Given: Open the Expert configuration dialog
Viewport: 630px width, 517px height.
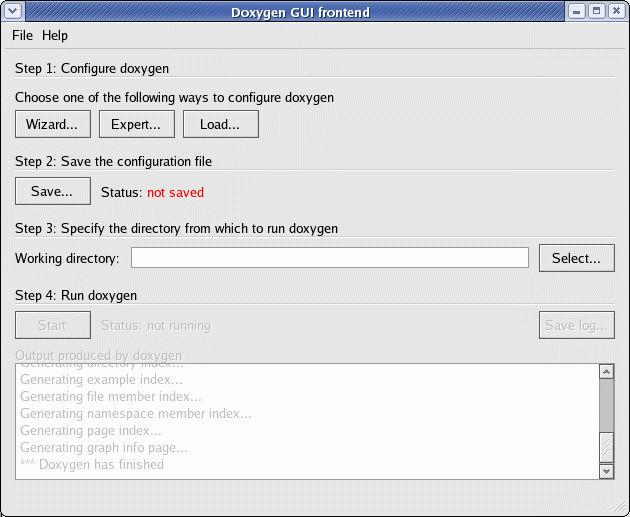Looking at the screenshot, I should [136, 124].
